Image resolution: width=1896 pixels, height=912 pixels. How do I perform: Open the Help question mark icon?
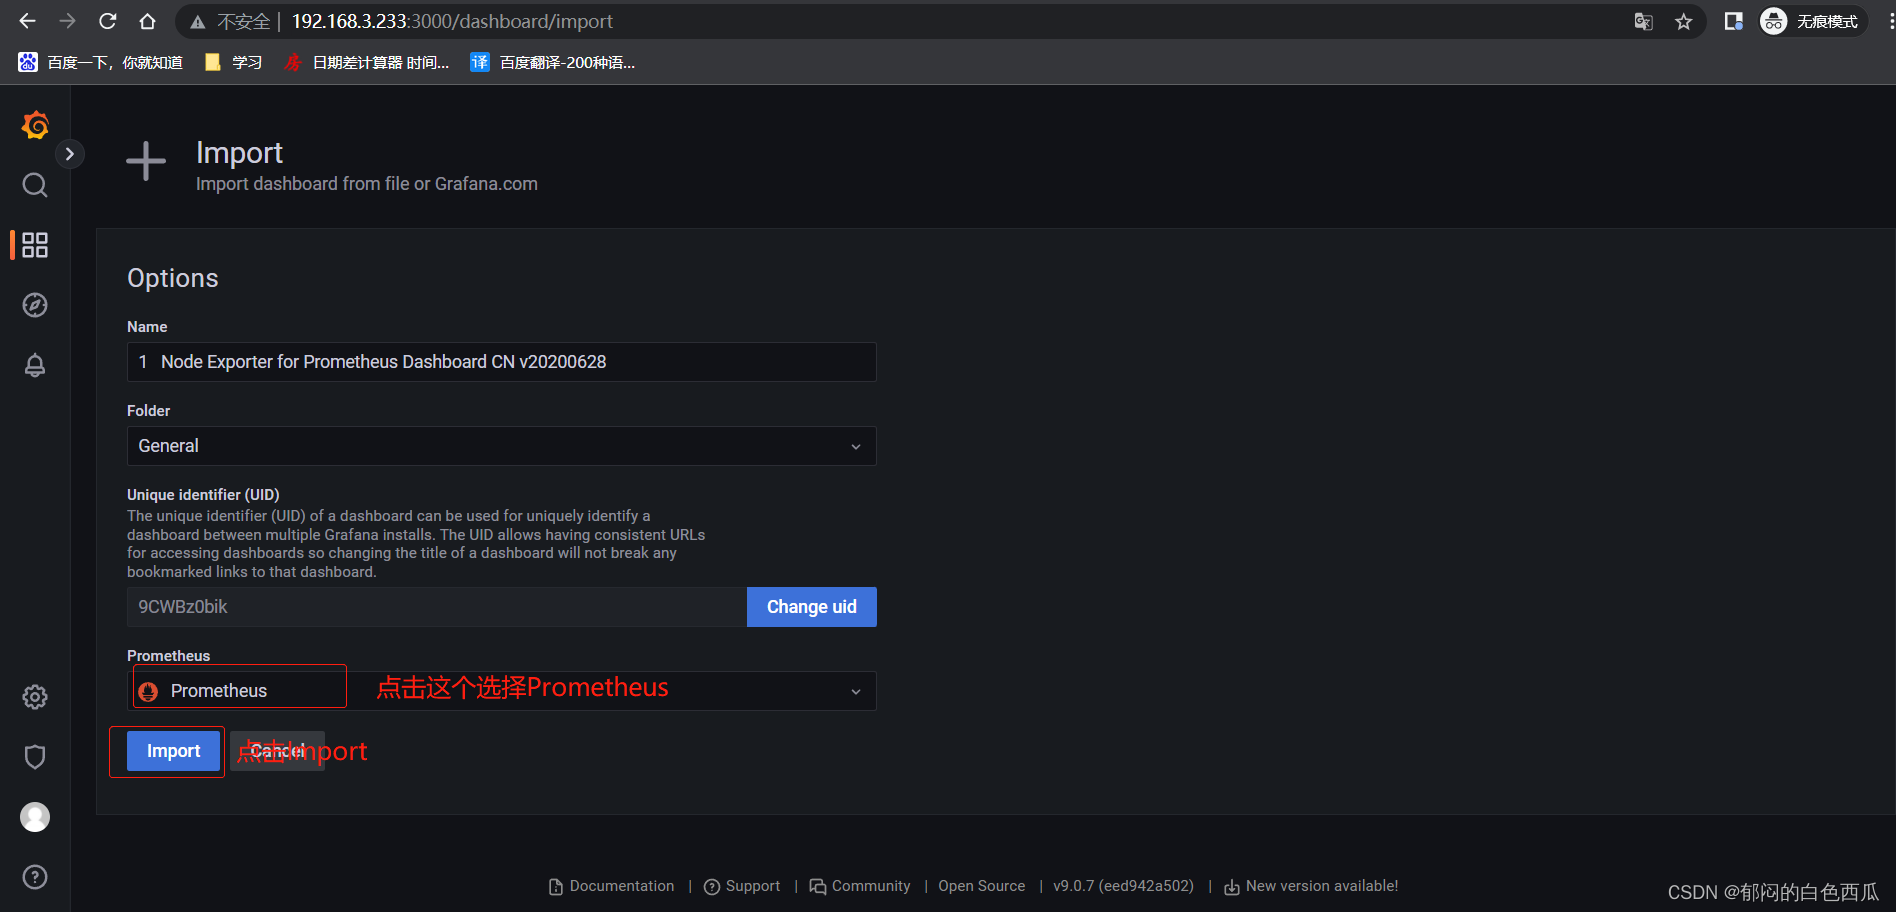pos(35,877)
